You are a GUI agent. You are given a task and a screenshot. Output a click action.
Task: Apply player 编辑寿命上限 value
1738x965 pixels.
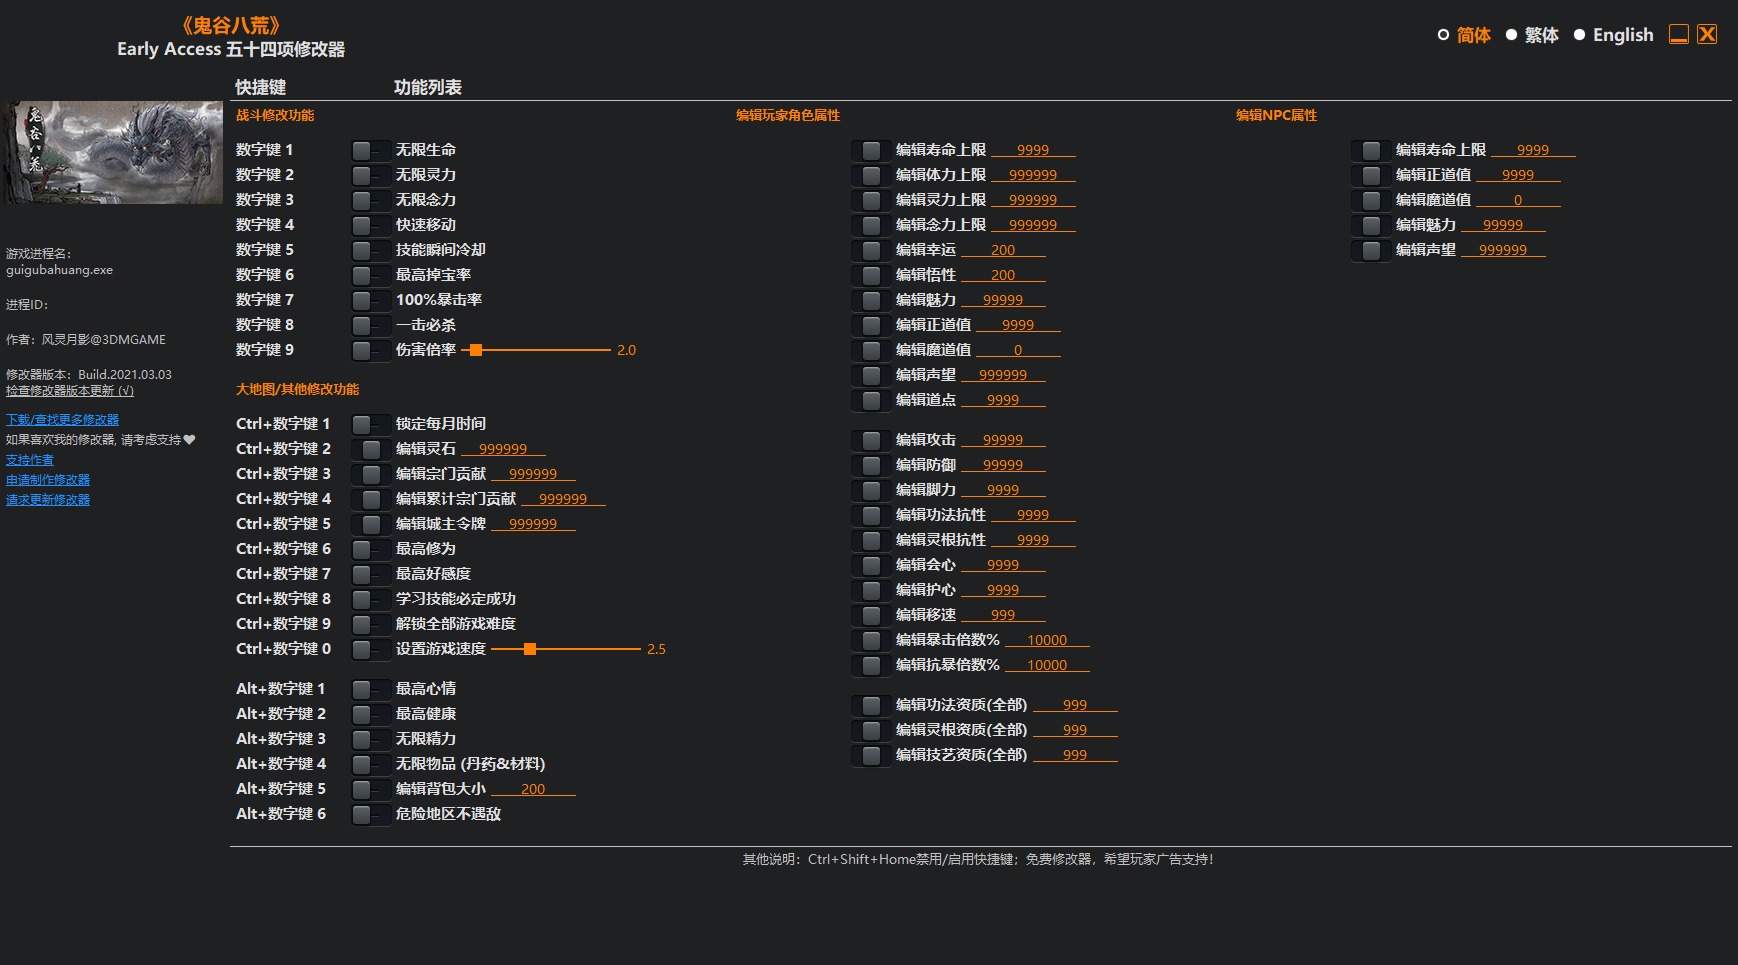(x=871, y=150)
